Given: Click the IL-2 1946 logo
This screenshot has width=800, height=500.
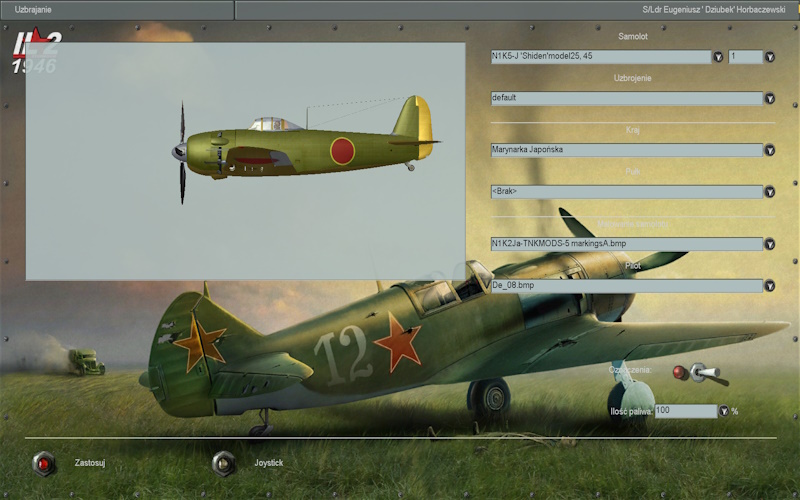Looking at the screenshot, I should click(x=36, y=51).
